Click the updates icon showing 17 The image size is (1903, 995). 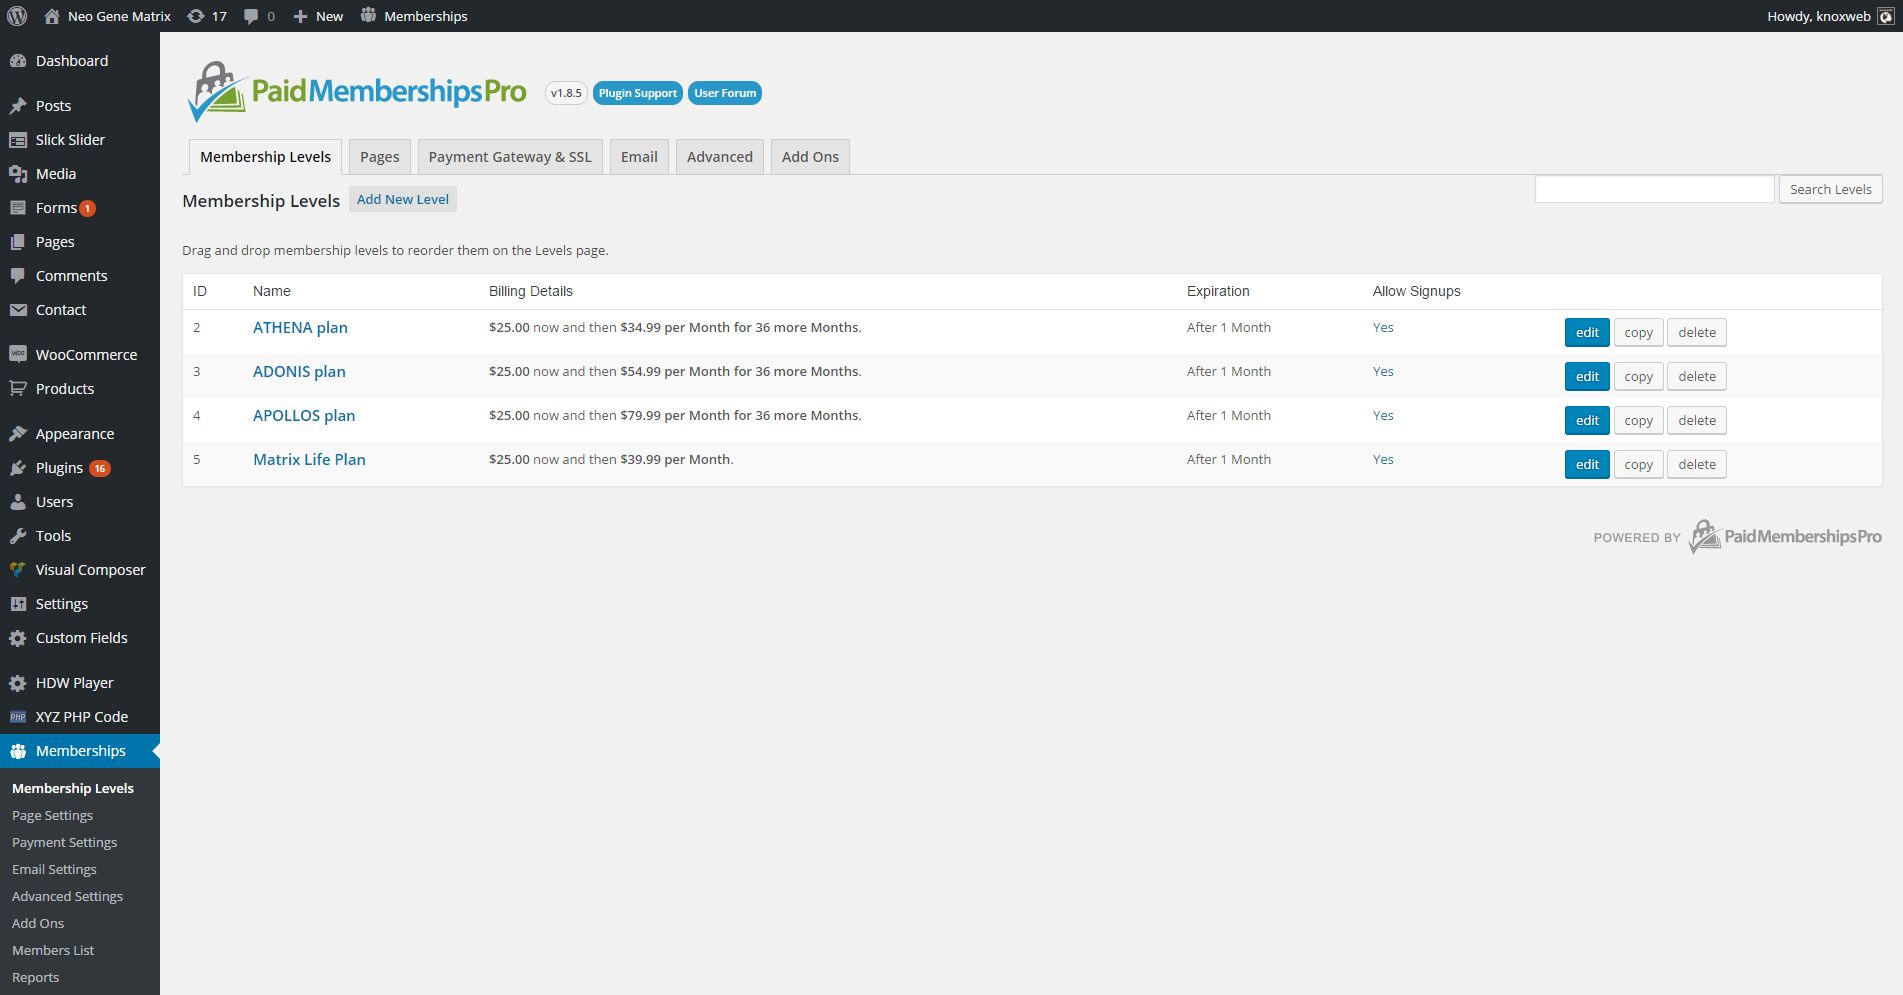(x=196, y=16)
